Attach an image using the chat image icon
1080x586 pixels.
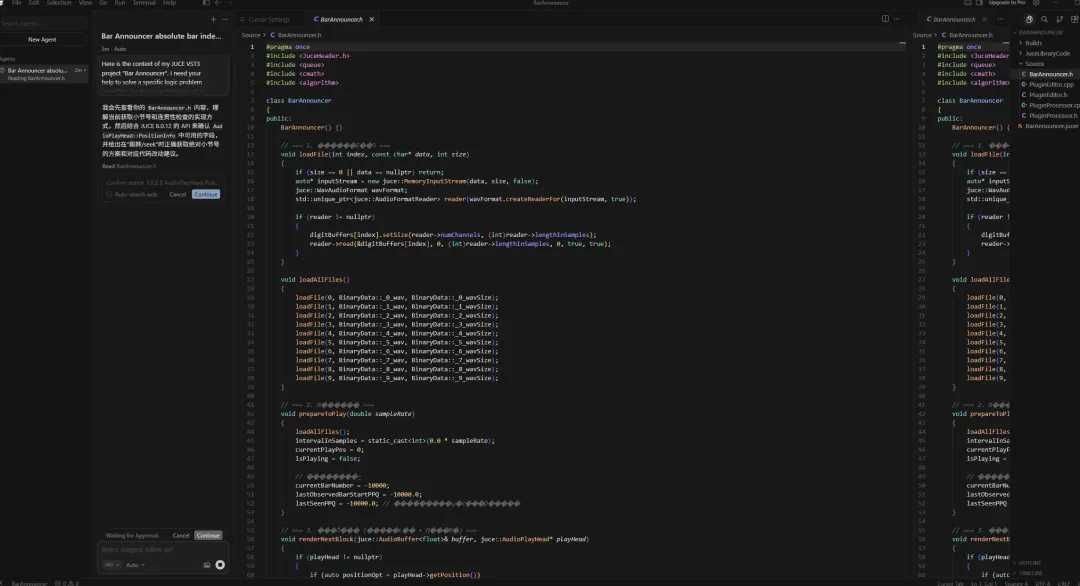(x=207, y=565)
